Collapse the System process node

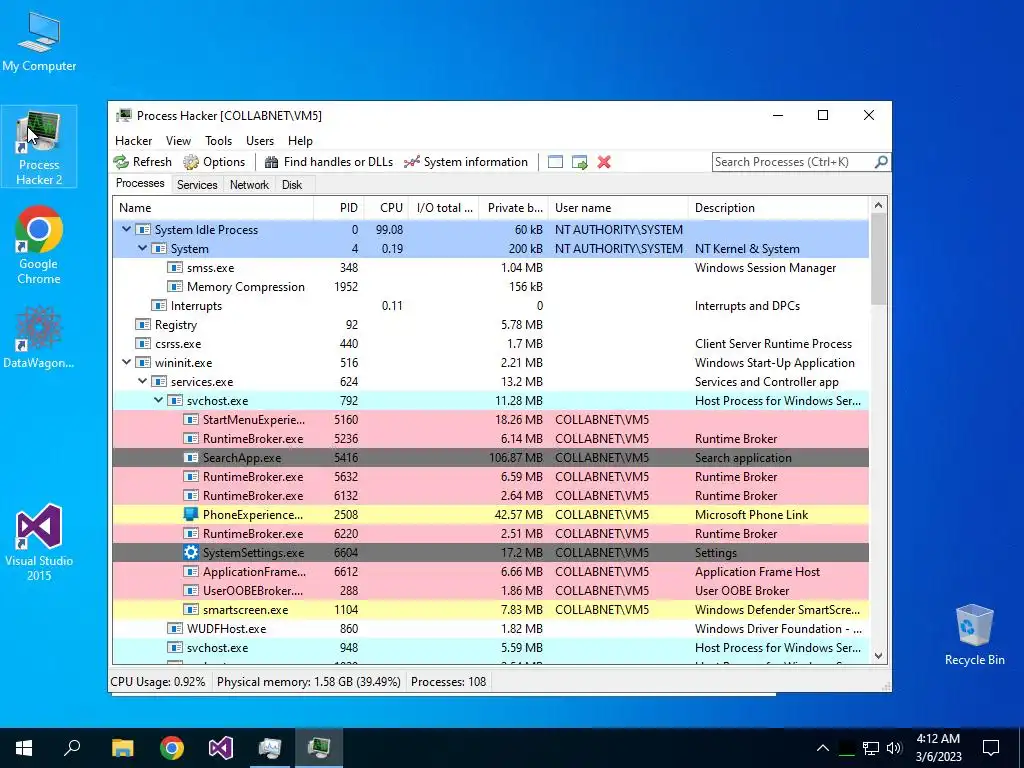coord(142,248)
